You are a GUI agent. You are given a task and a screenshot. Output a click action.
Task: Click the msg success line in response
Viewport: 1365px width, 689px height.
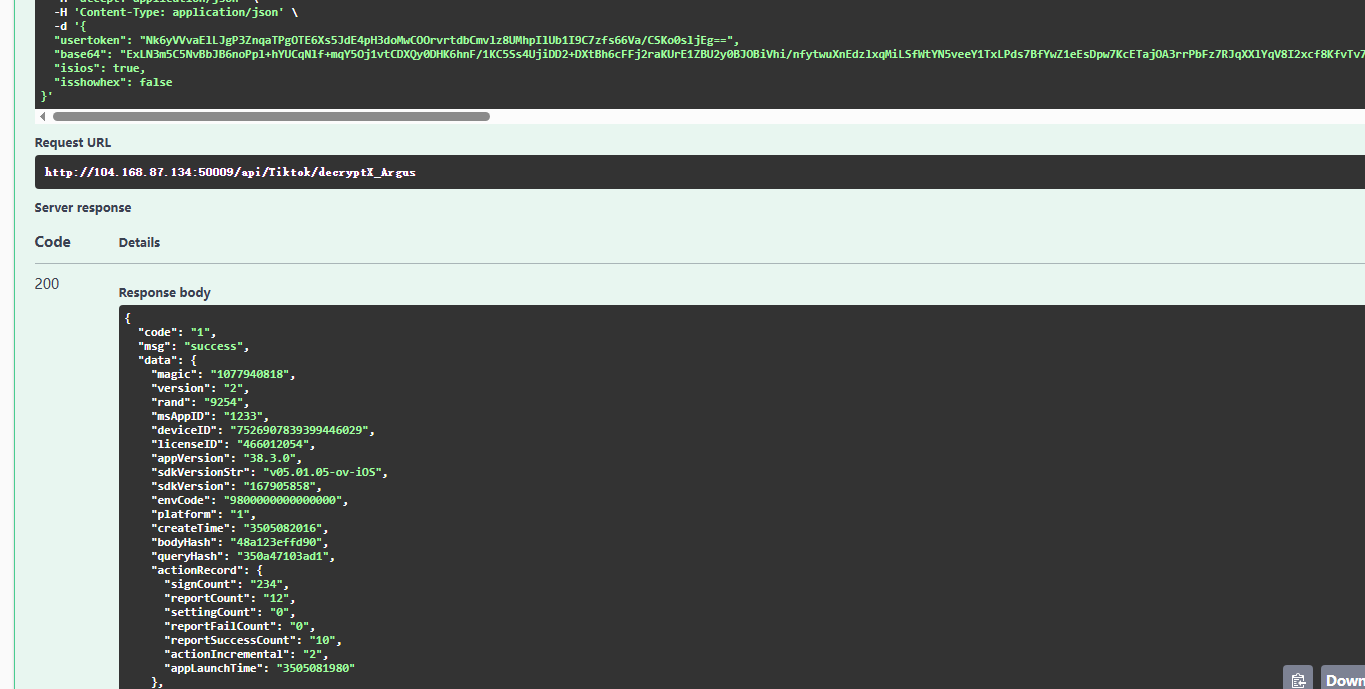[x=192, y=346]
